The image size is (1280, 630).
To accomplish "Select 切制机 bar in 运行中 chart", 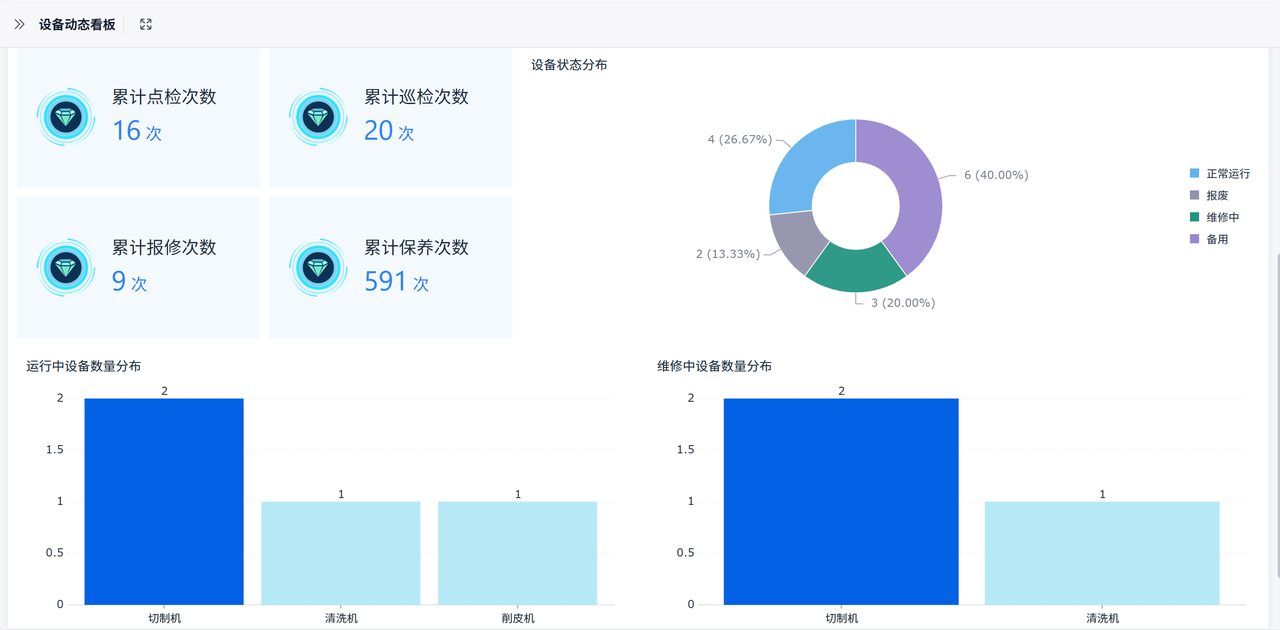I will [x=164, y=501].
